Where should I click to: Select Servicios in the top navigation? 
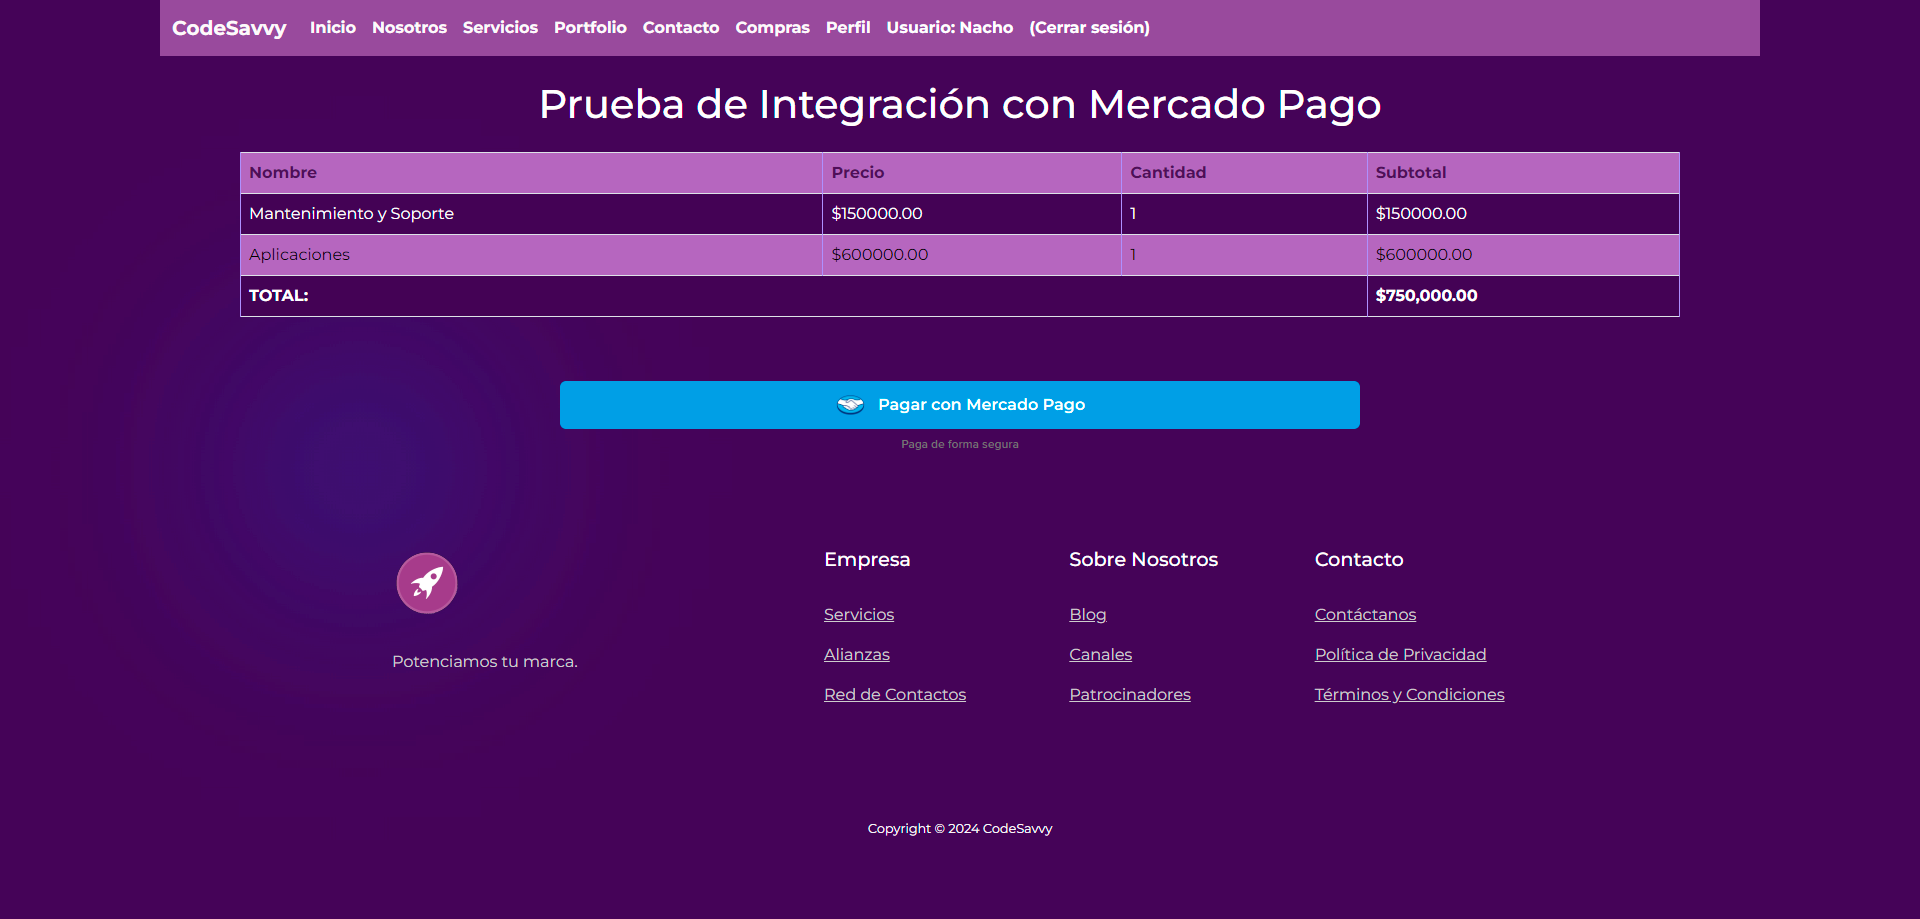point(500,28)
